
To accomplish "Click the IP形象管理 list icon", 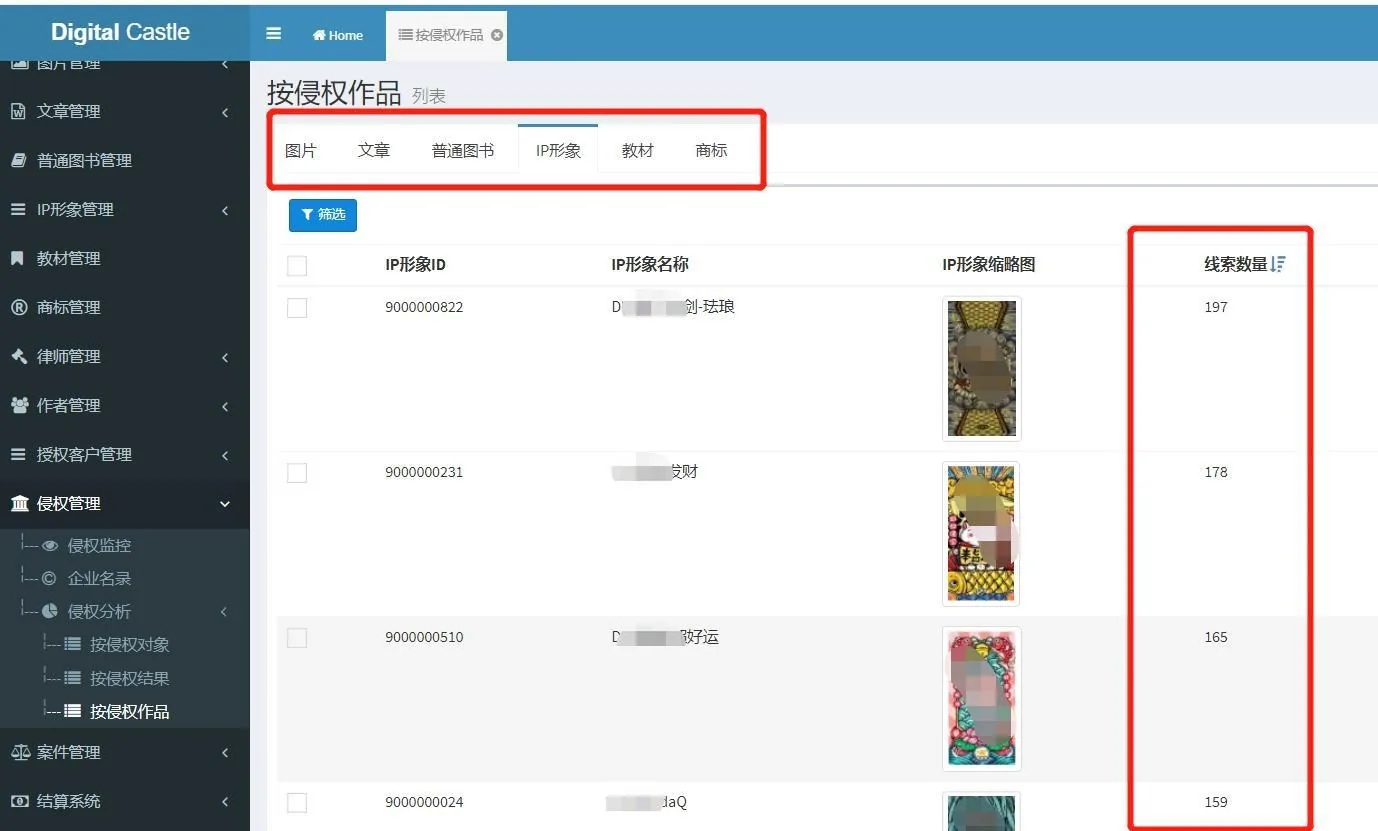I will pos(18,209).
